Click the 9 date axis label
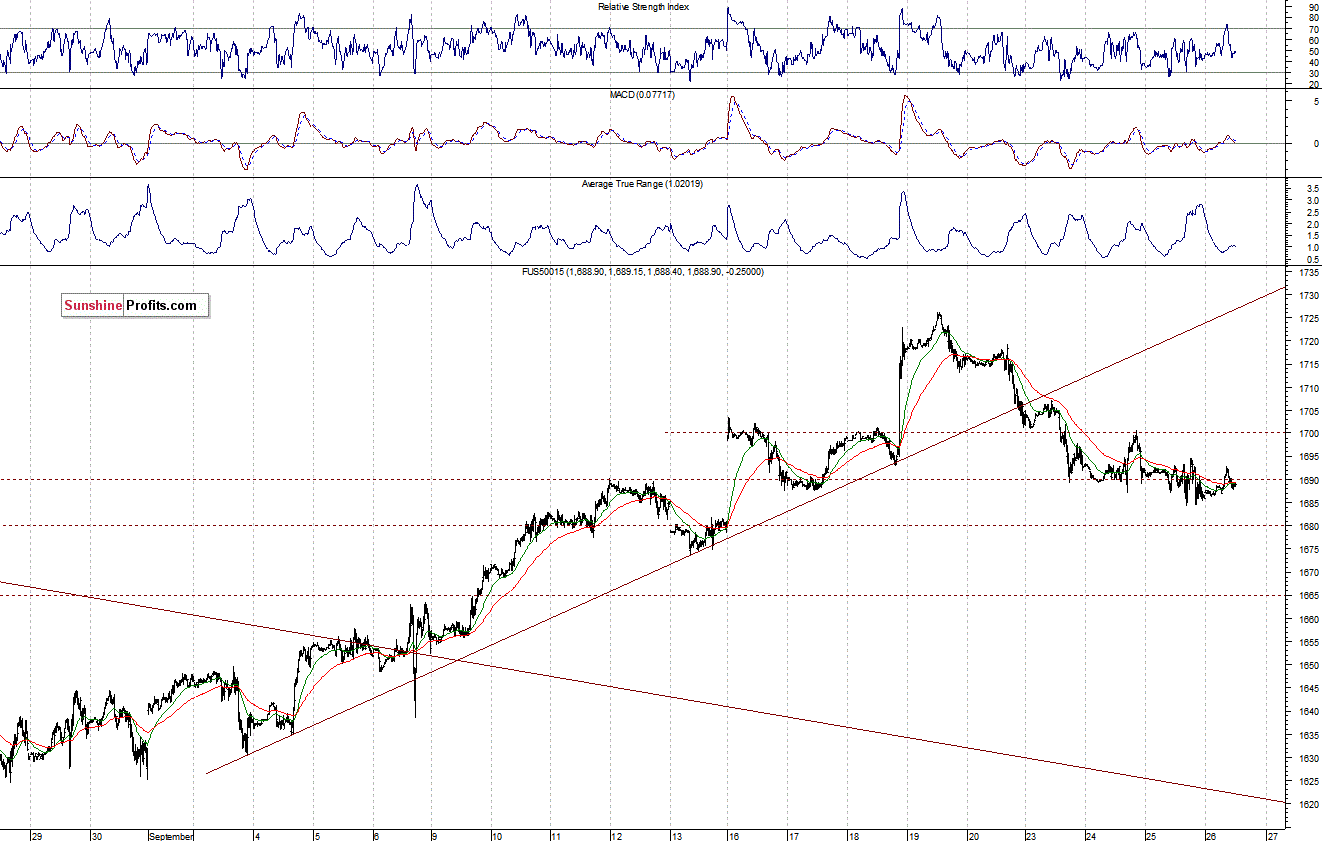This screenshot has height=841, width=1322. (435, 836)
